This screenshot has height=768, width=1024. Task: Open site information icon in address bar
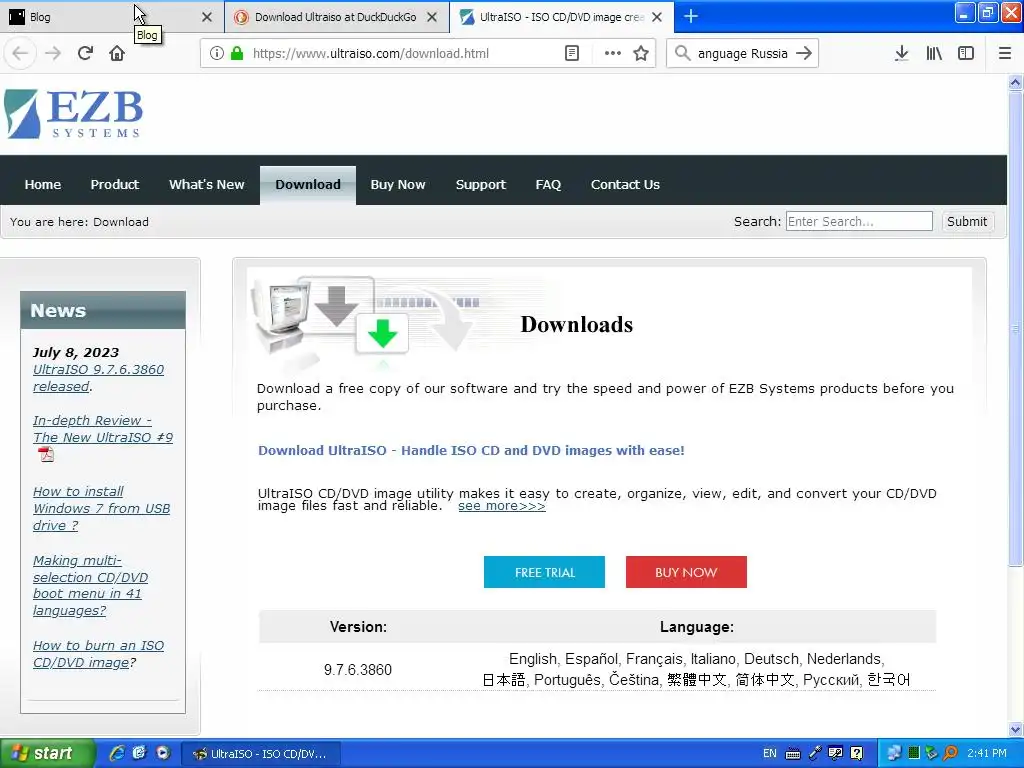(216, 53)
